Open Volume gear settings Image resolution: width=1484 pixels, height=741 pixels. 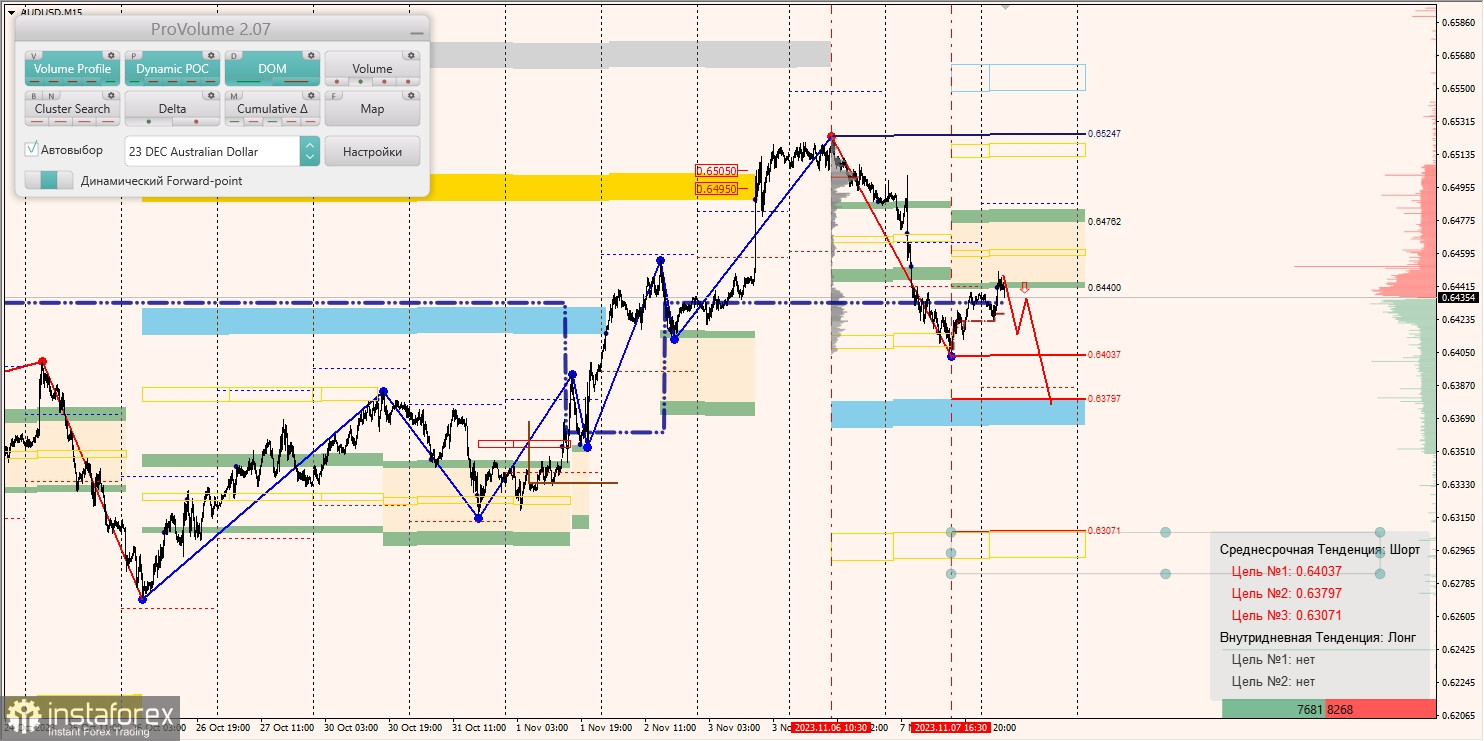(411, 56)
